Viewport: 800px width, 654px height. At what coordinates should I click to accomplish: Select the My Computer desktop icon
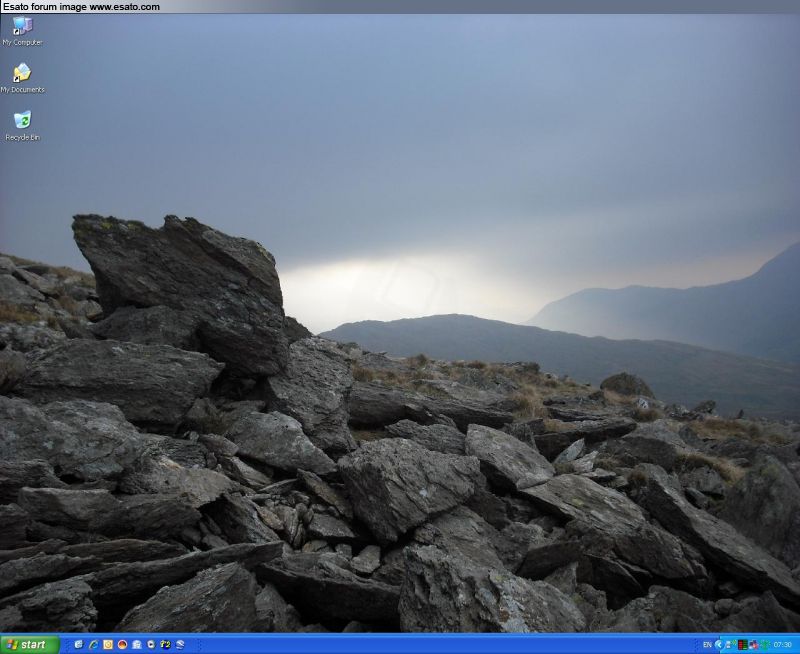point(22,27)
